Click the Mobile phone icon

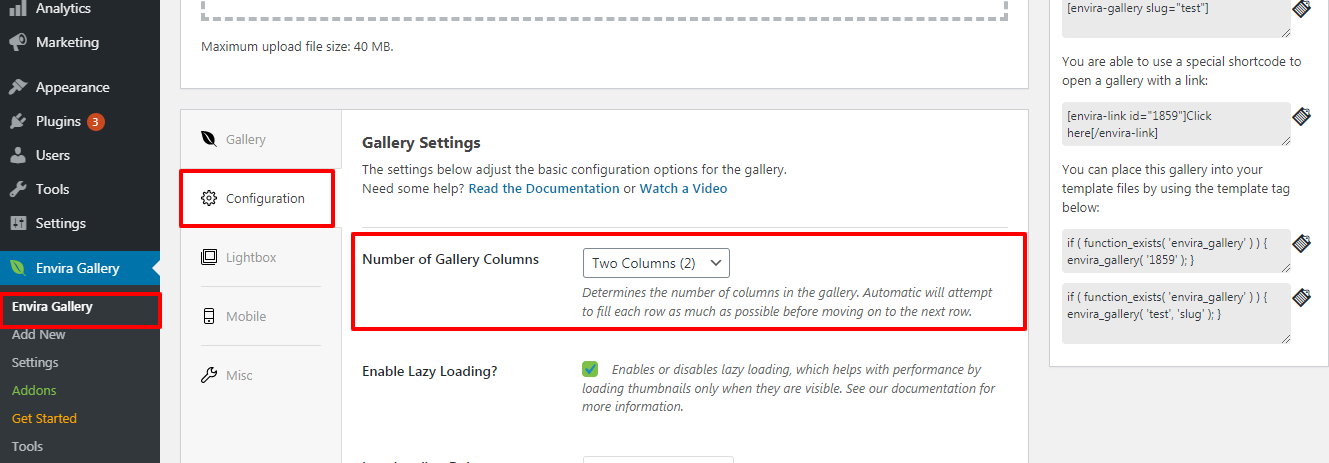coord(209,316)
